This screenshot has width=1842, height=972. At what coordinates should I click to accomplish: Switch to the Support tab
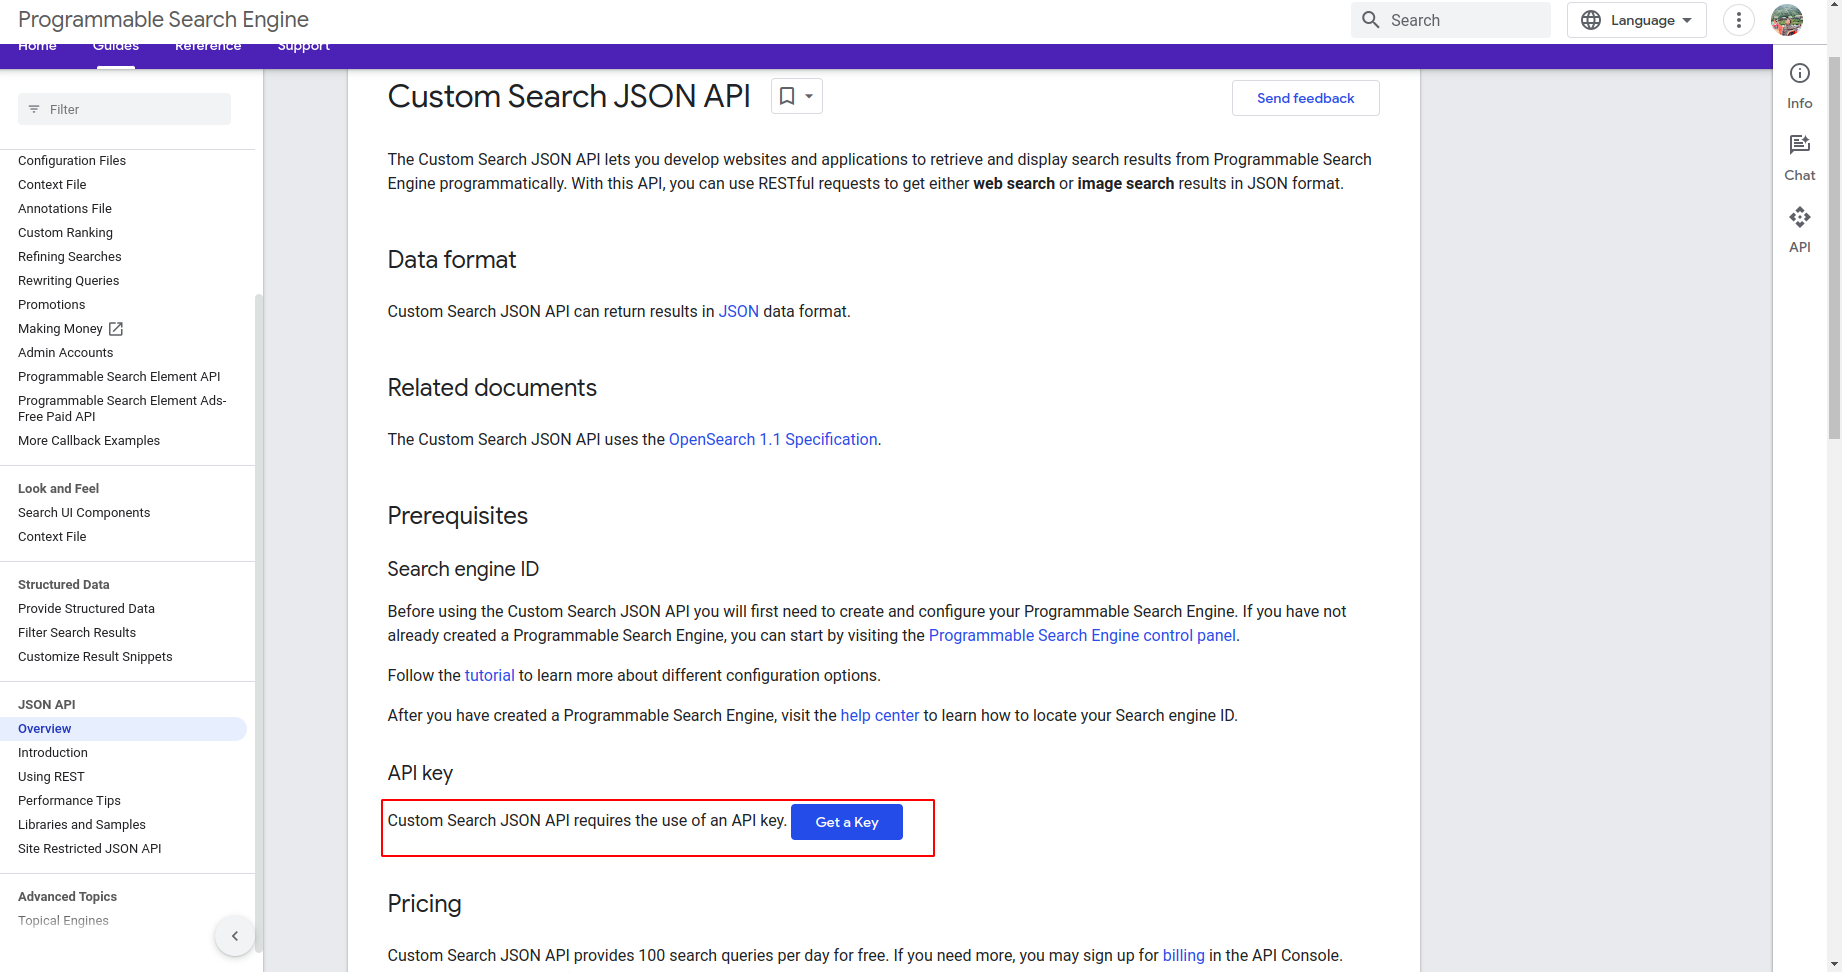pyautogui.click(x=304, y=46)
